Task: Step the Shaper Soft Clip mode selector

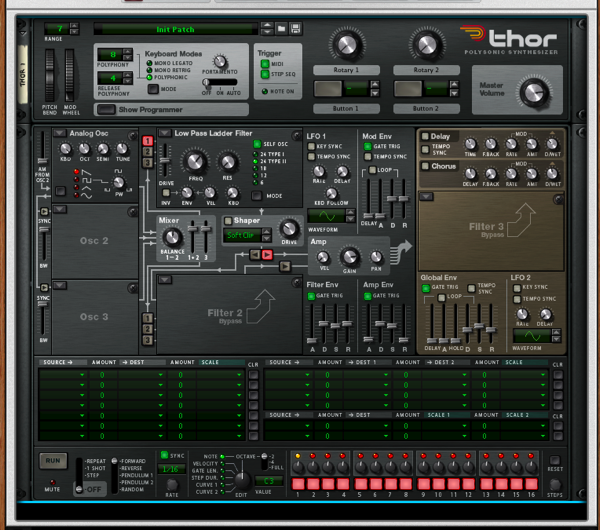Action: tap(266, 235)
